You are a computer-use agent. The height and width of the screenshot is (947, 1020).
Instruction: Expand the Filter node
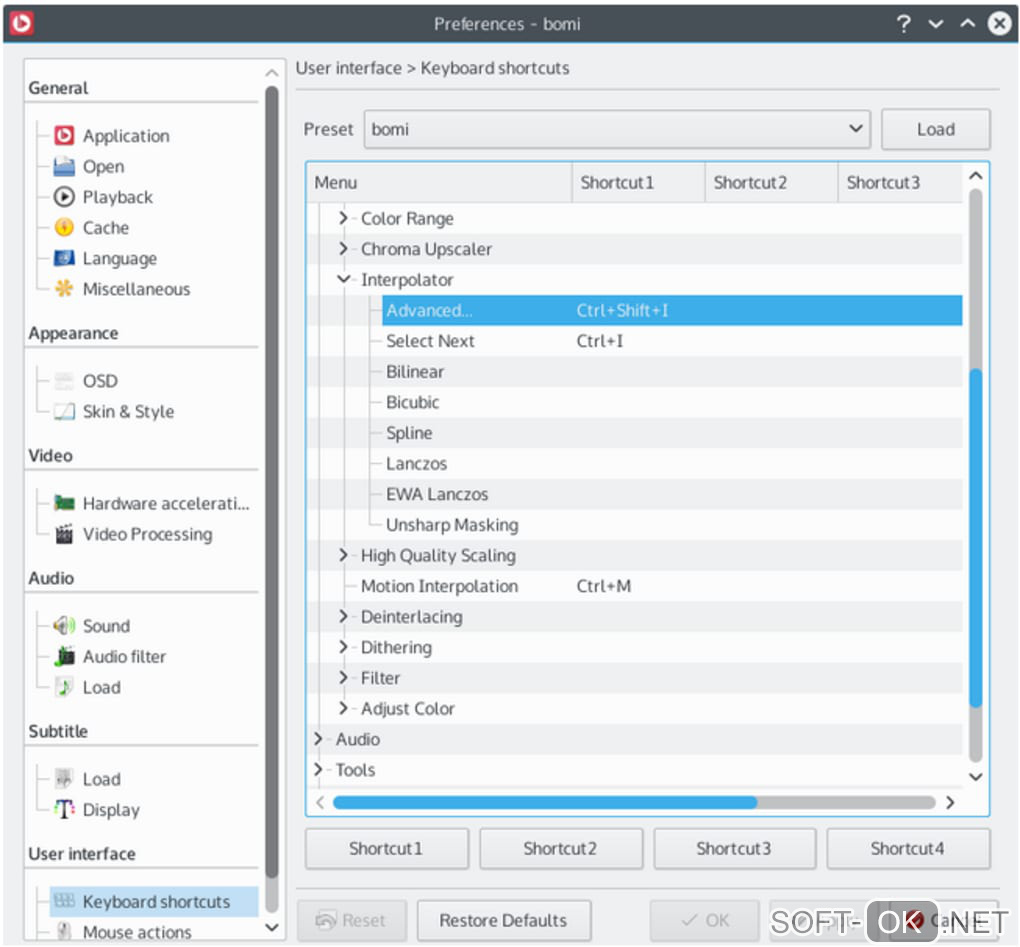tap(343, 677)
